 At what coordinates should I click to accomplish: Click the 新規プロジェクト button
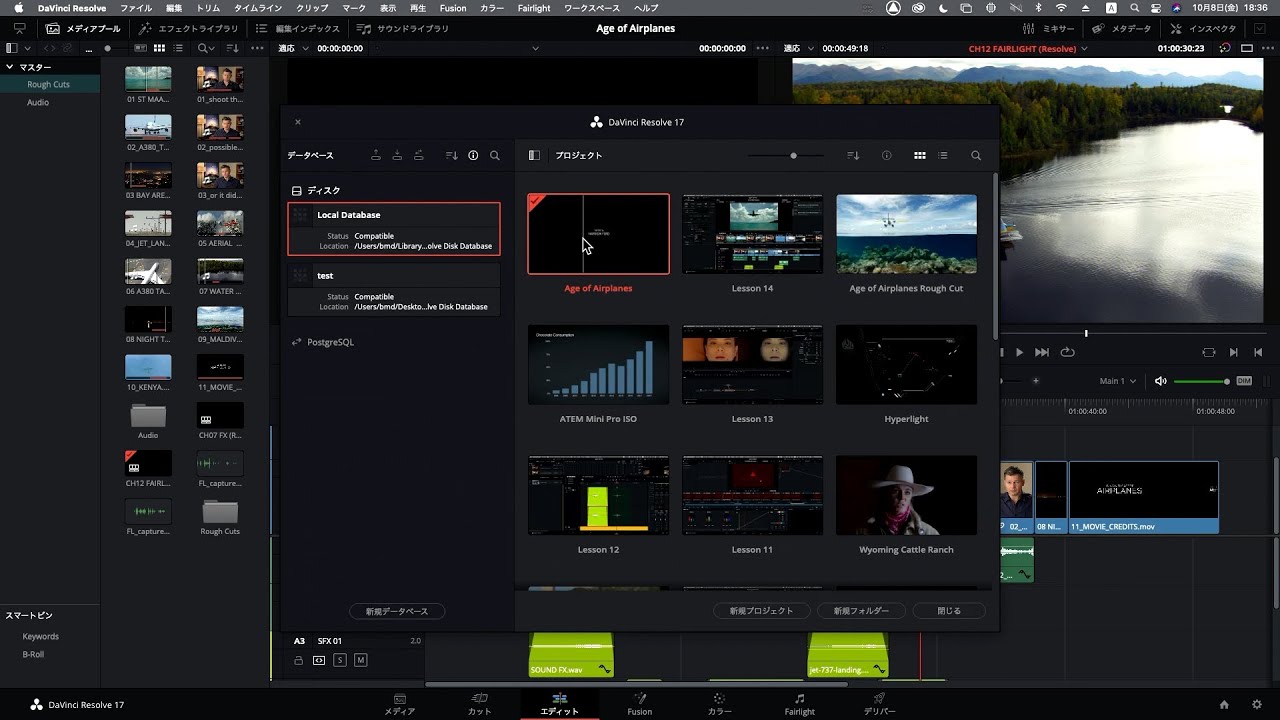[761, 610]
